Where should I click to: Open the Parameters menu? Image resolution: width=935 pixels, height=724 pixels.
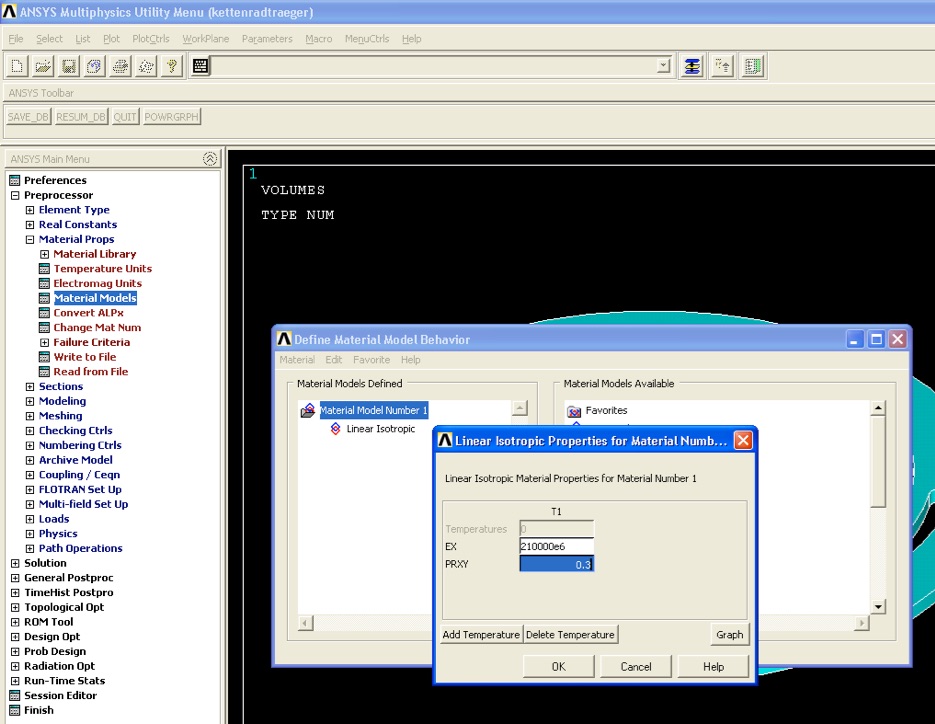click(267, 39)
